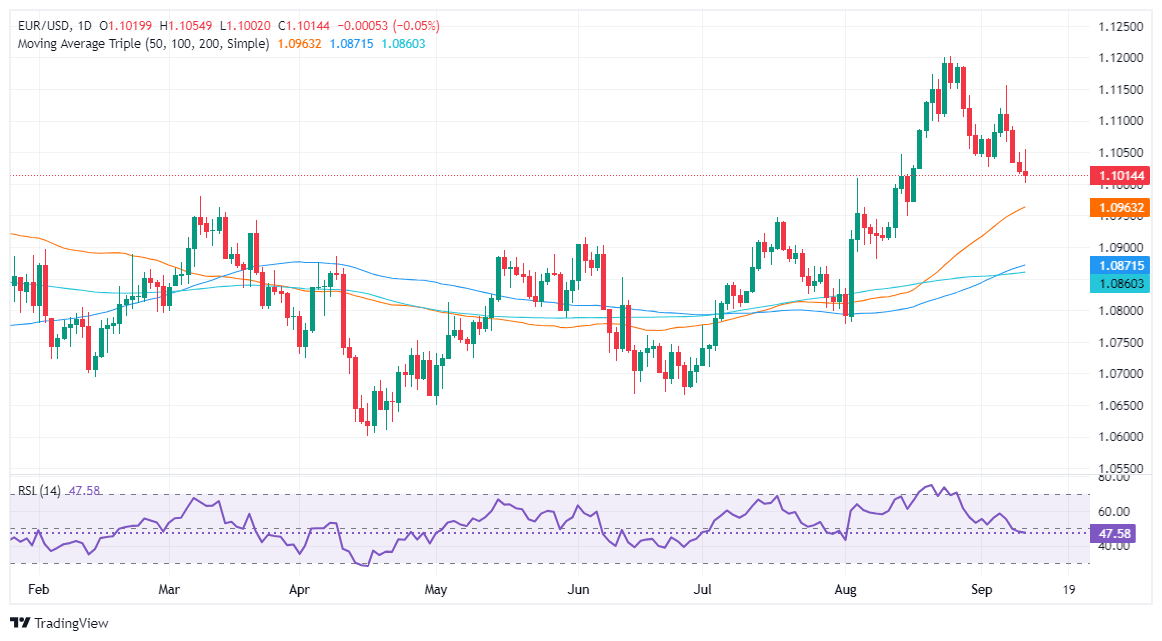Select the EUR/USD symbol title
This screenshot has width=1162, height=641.
pyautogui.click(x=44, y=26)
